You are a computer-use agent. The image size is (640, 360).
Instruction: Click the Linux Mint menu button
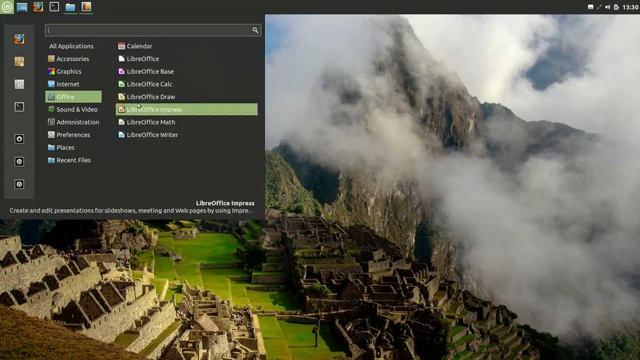7,7
